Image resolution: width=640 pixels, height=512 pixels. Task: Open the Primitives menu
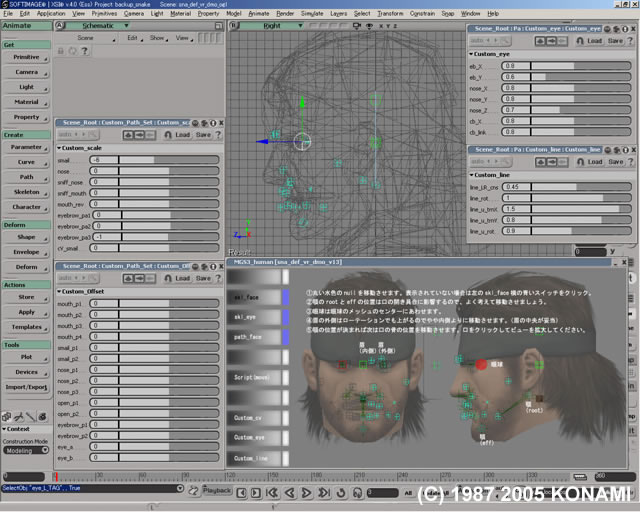click(104, 13)
